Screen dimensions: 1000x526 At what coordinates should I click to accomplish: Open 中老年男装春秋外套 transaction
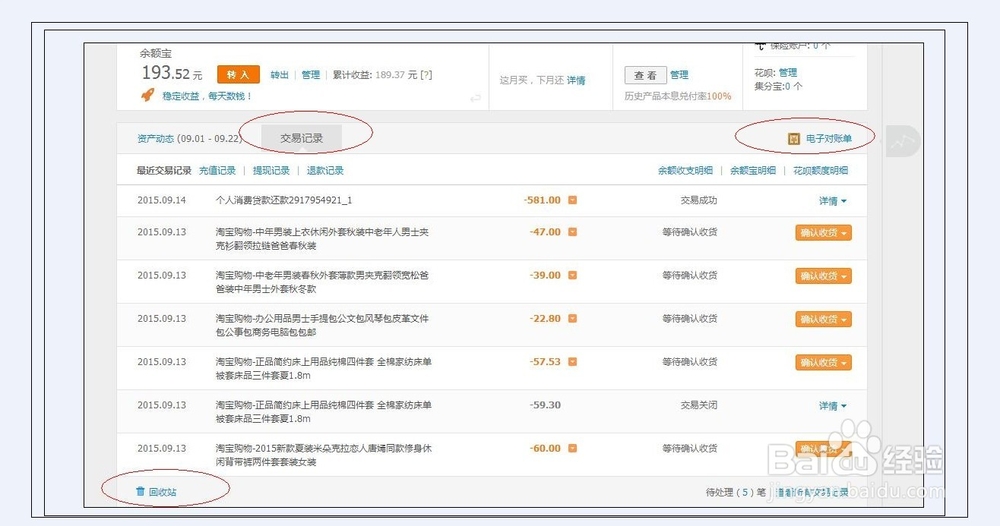click(x=322, y=282)
